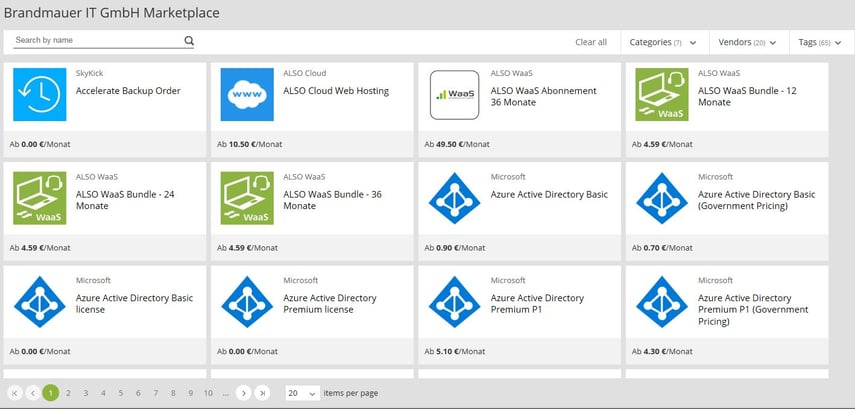
Task: Click the Ab 5.10 €/Monat price
Action: tap(455, 351)
